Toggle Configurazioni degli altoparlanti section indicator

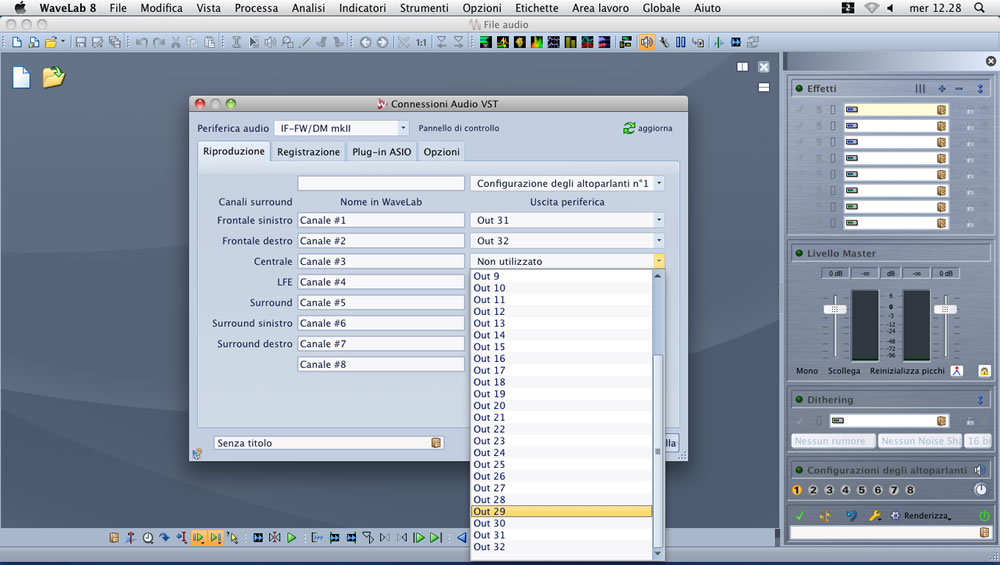pyautogui.click(x=798, y=470)
